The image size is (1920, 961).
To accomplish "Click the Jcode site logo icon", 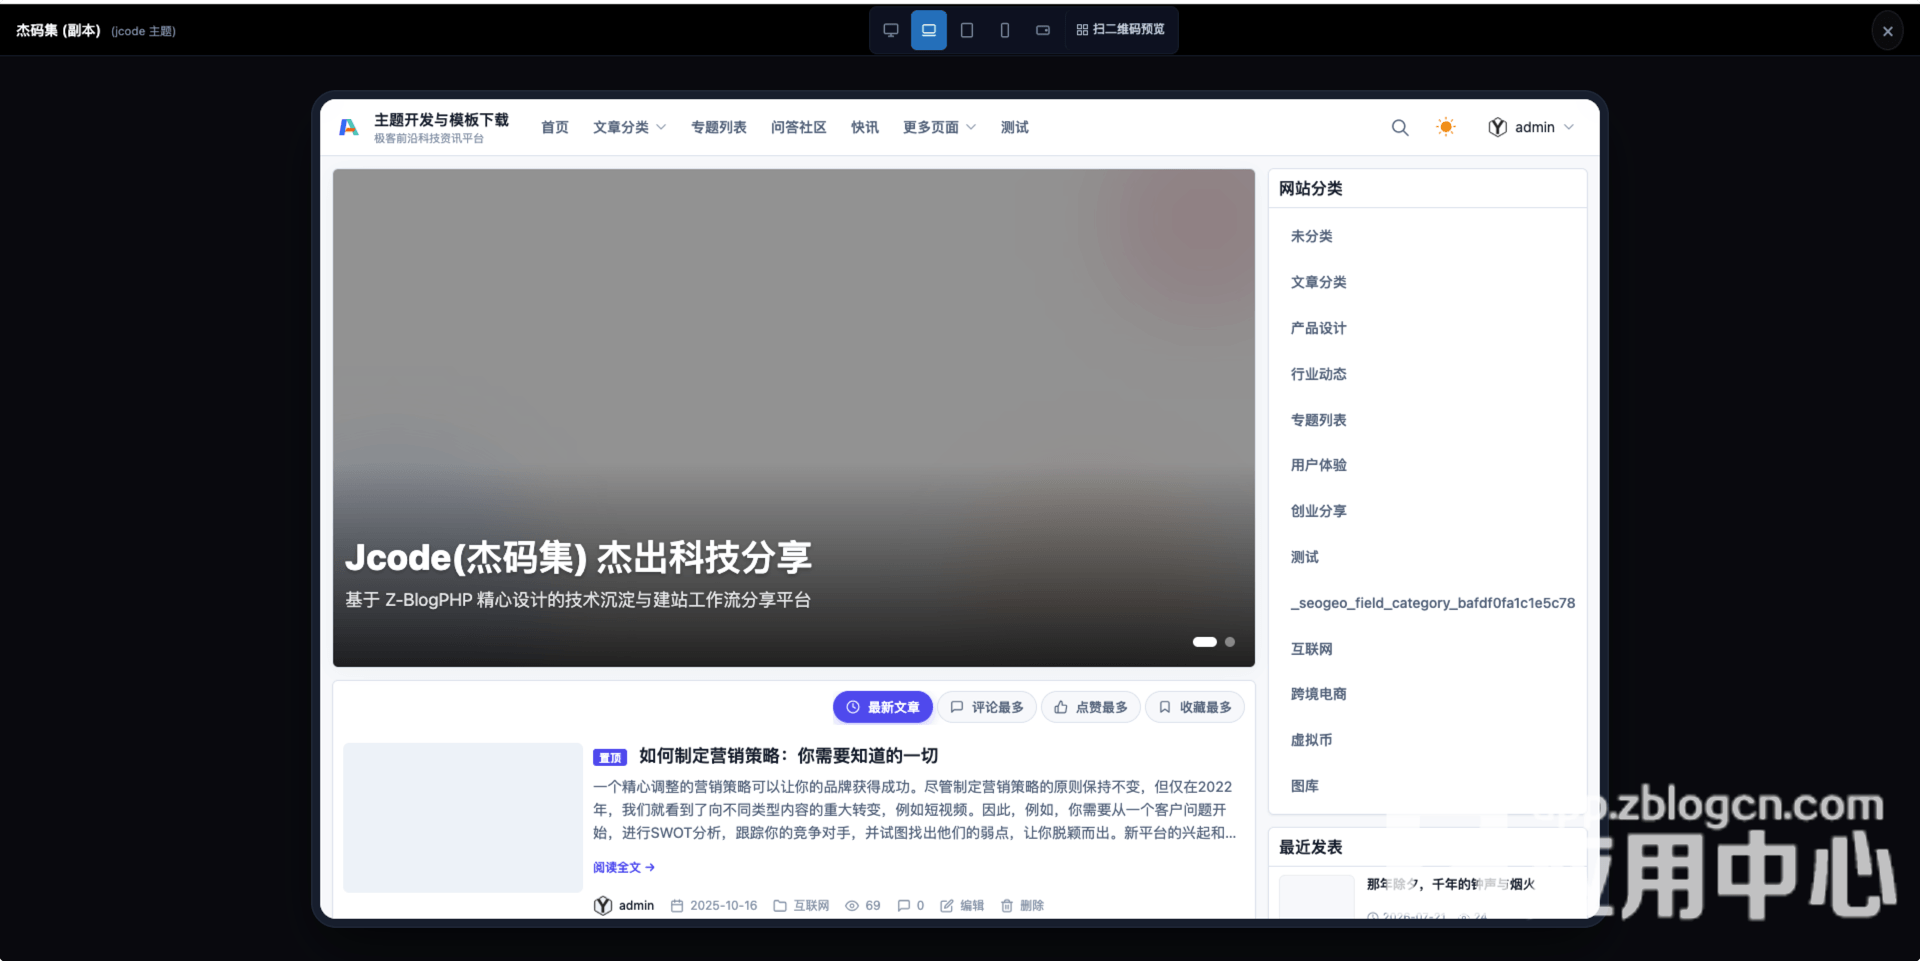I will (348, 127).
